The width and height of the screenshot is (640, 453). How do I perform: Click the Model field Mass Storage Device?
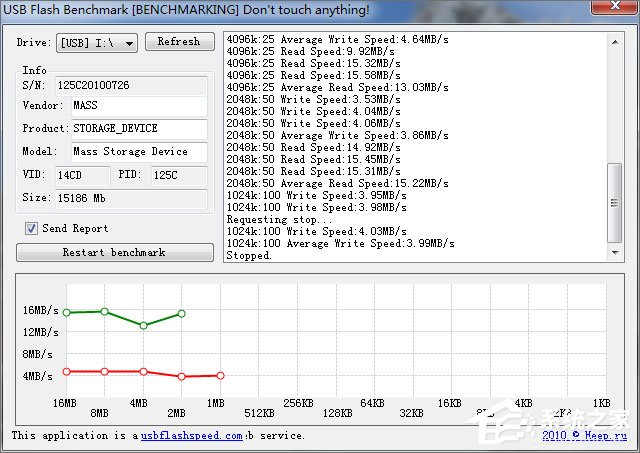137,152
